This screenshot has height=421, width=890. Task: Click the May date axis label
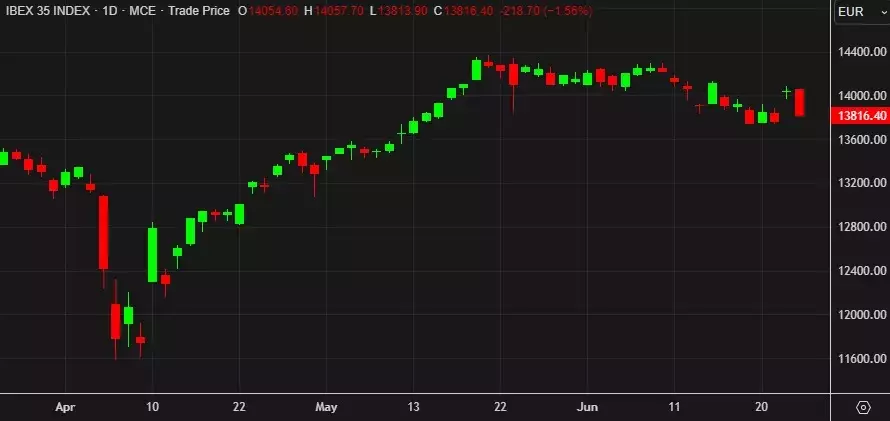click(326, 407)
